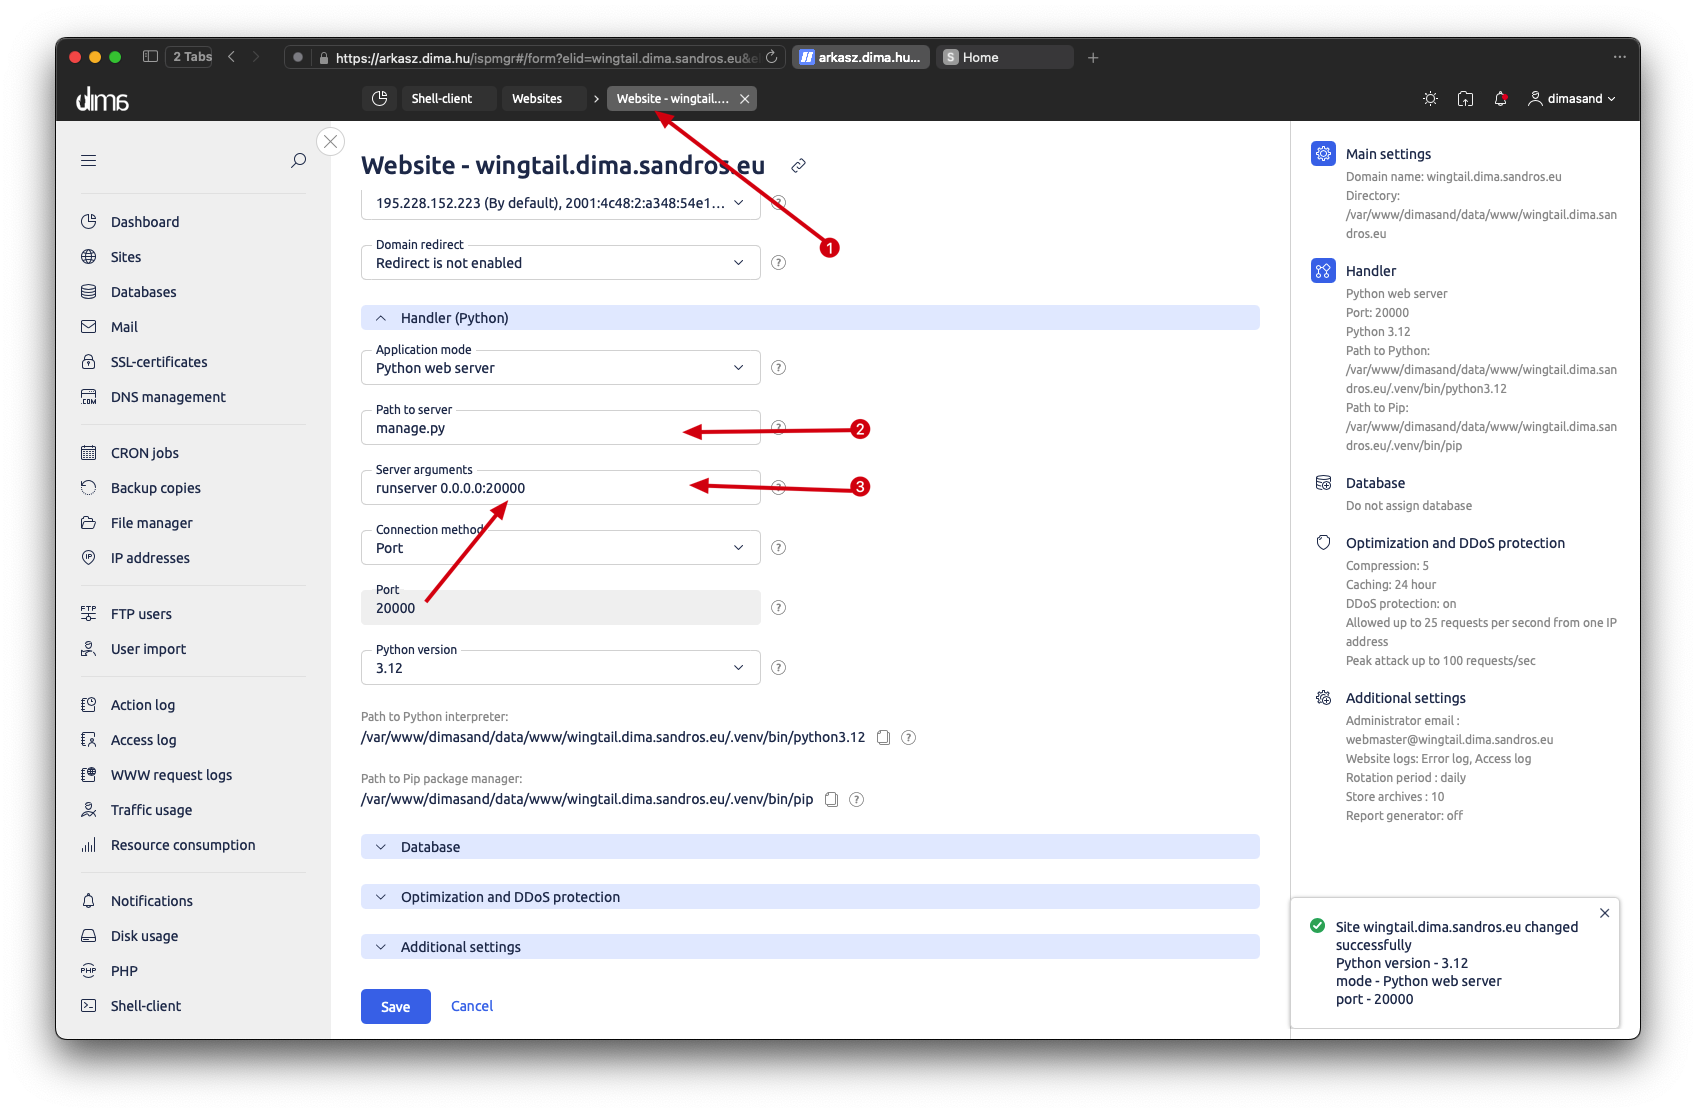Copy the Pip package manager path
This screenshot has width=1696, height=1113.
(x=831, y=800)
